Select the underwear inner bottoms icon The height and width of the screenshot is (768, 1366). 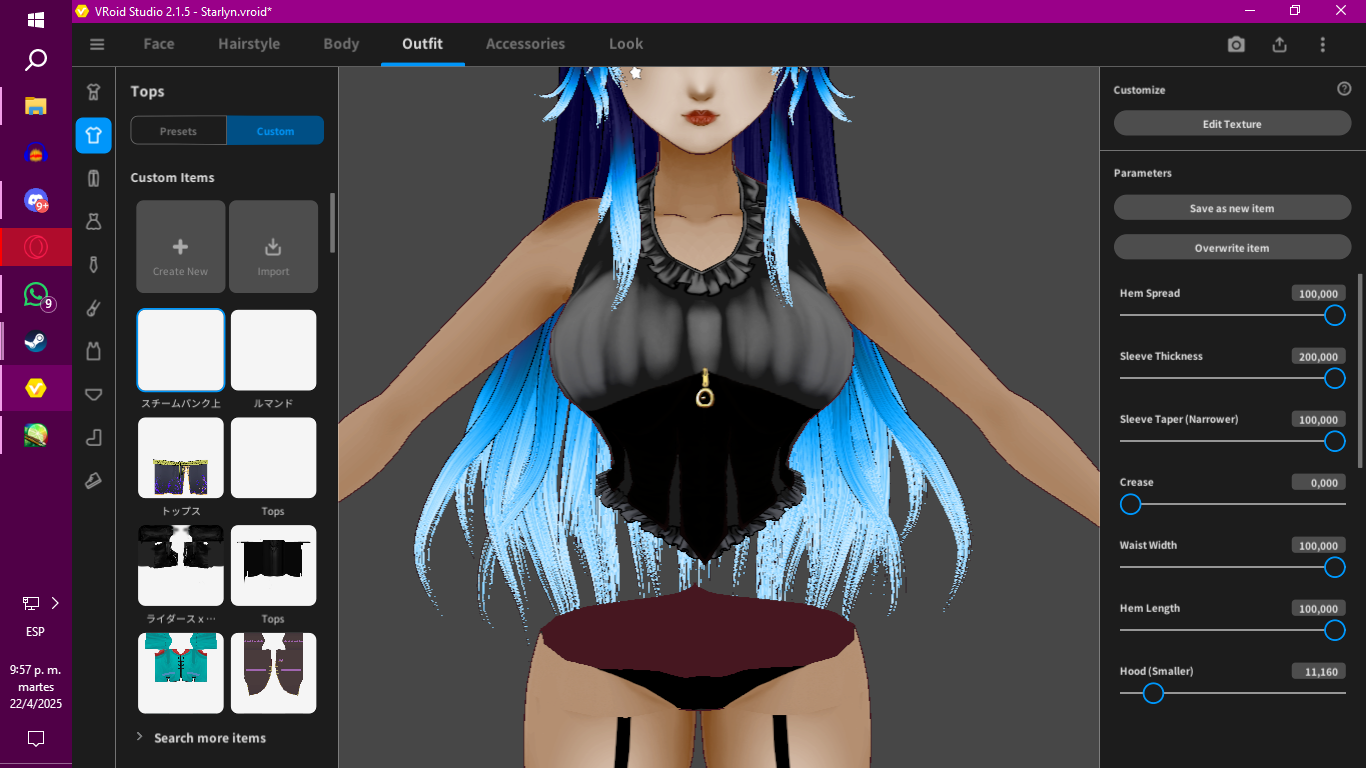point(94,394)
